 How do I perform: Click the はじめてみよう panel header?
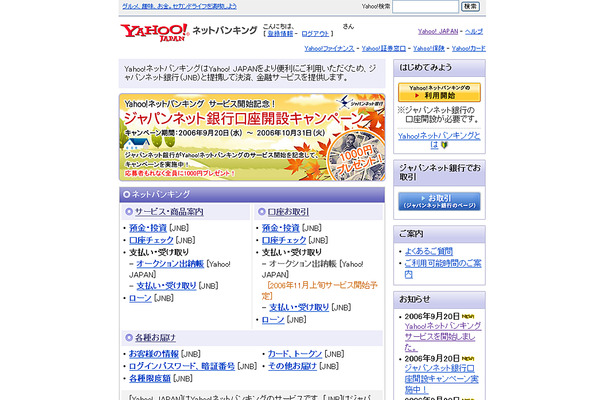pos(439,68)
